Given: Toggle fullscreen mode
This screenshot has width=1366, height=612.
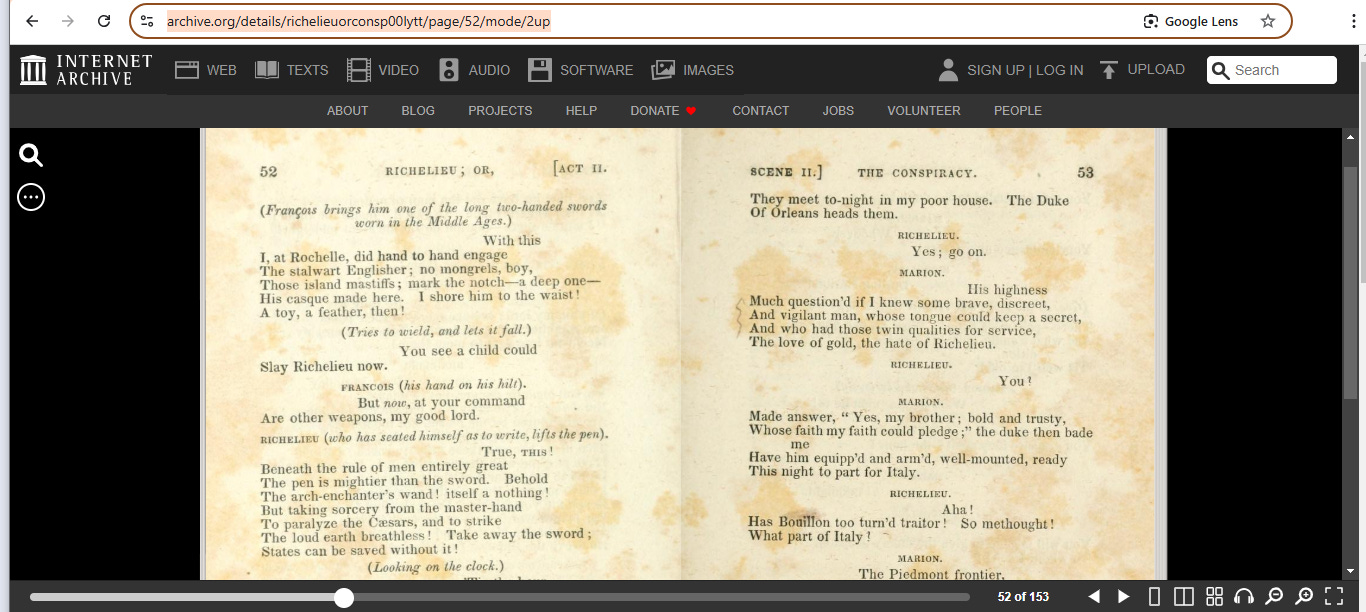Looking at the screenshot, I should [x=1334, y=597].
